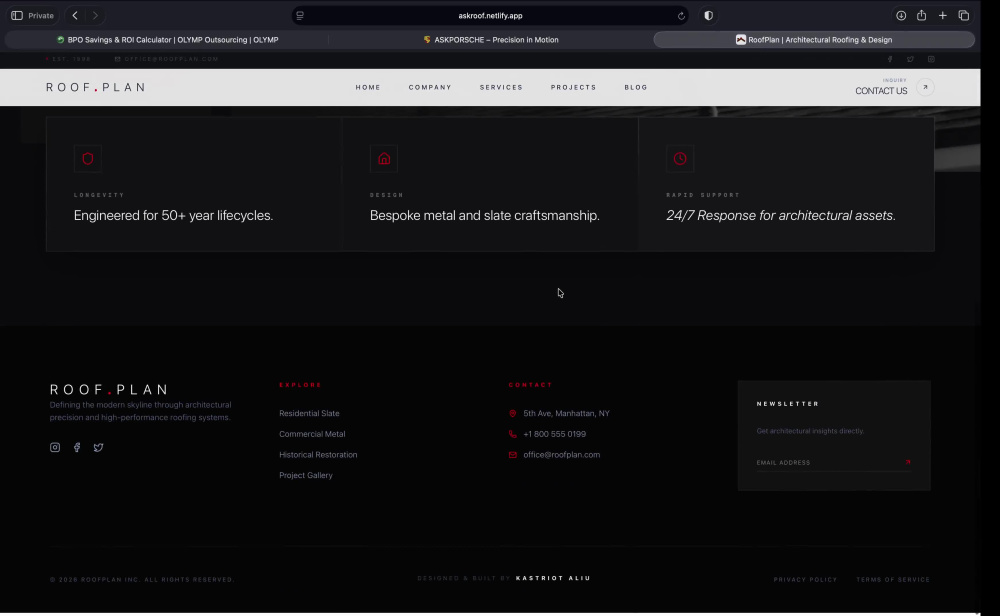Click 'Bespoke metal and slate craftsmanship.' card text
Screen dimensions: 1000x616
click(485, 216)
